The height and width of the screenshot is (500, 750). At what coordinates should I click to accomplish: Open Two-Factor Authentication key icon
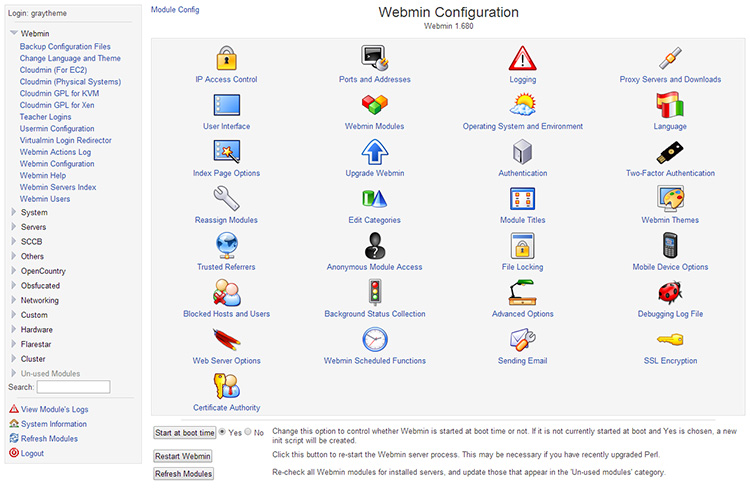click(x=670, y=152)
